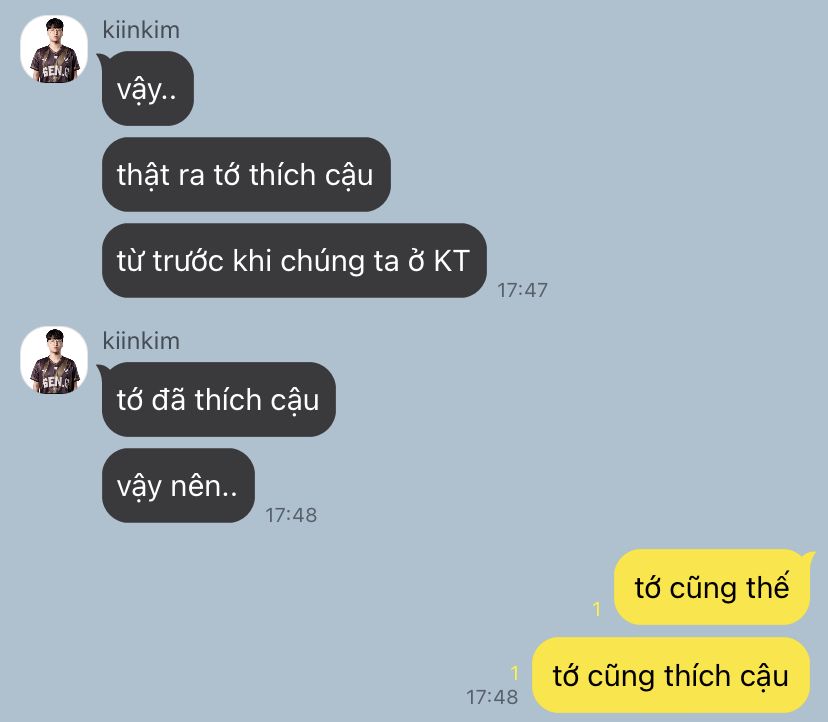
Task: Click the 17:48 timestamp beside yellow message
Action: click(492, 697)
